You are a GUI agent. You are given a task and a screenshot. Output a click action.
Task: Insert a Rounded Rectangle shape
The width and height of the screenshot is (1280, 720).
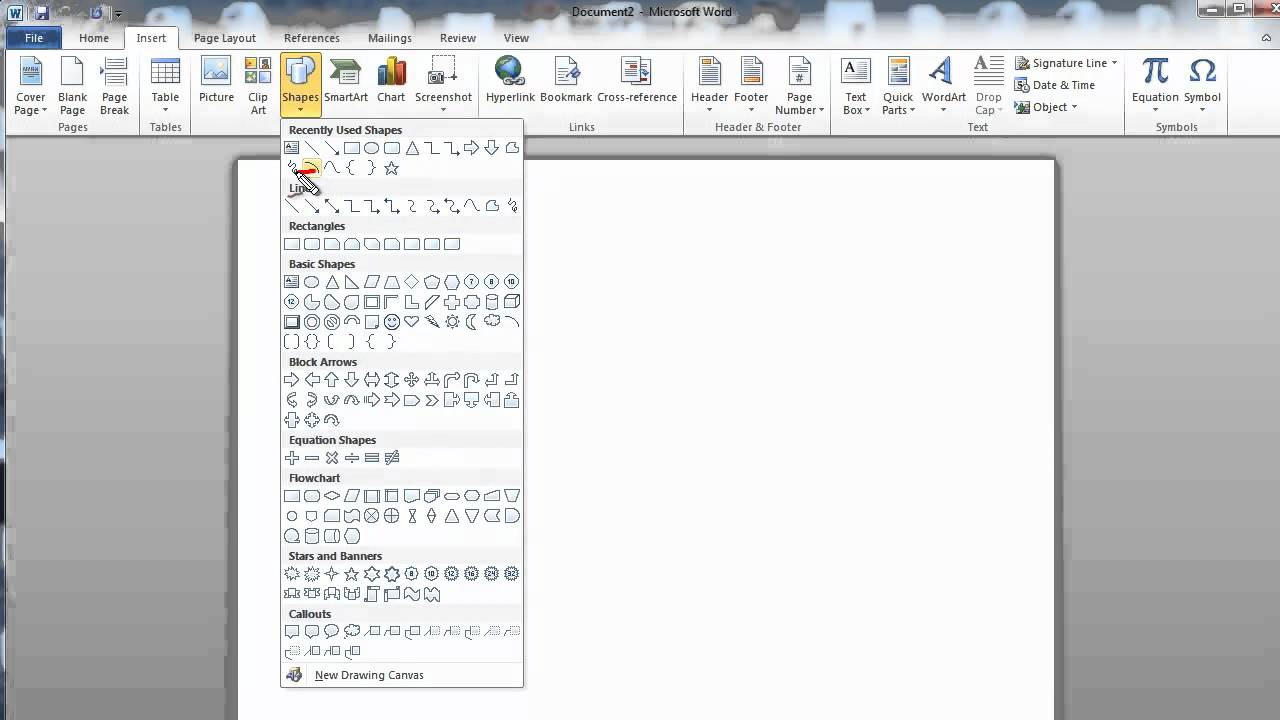pyautogui.click(x=311, y=243)
